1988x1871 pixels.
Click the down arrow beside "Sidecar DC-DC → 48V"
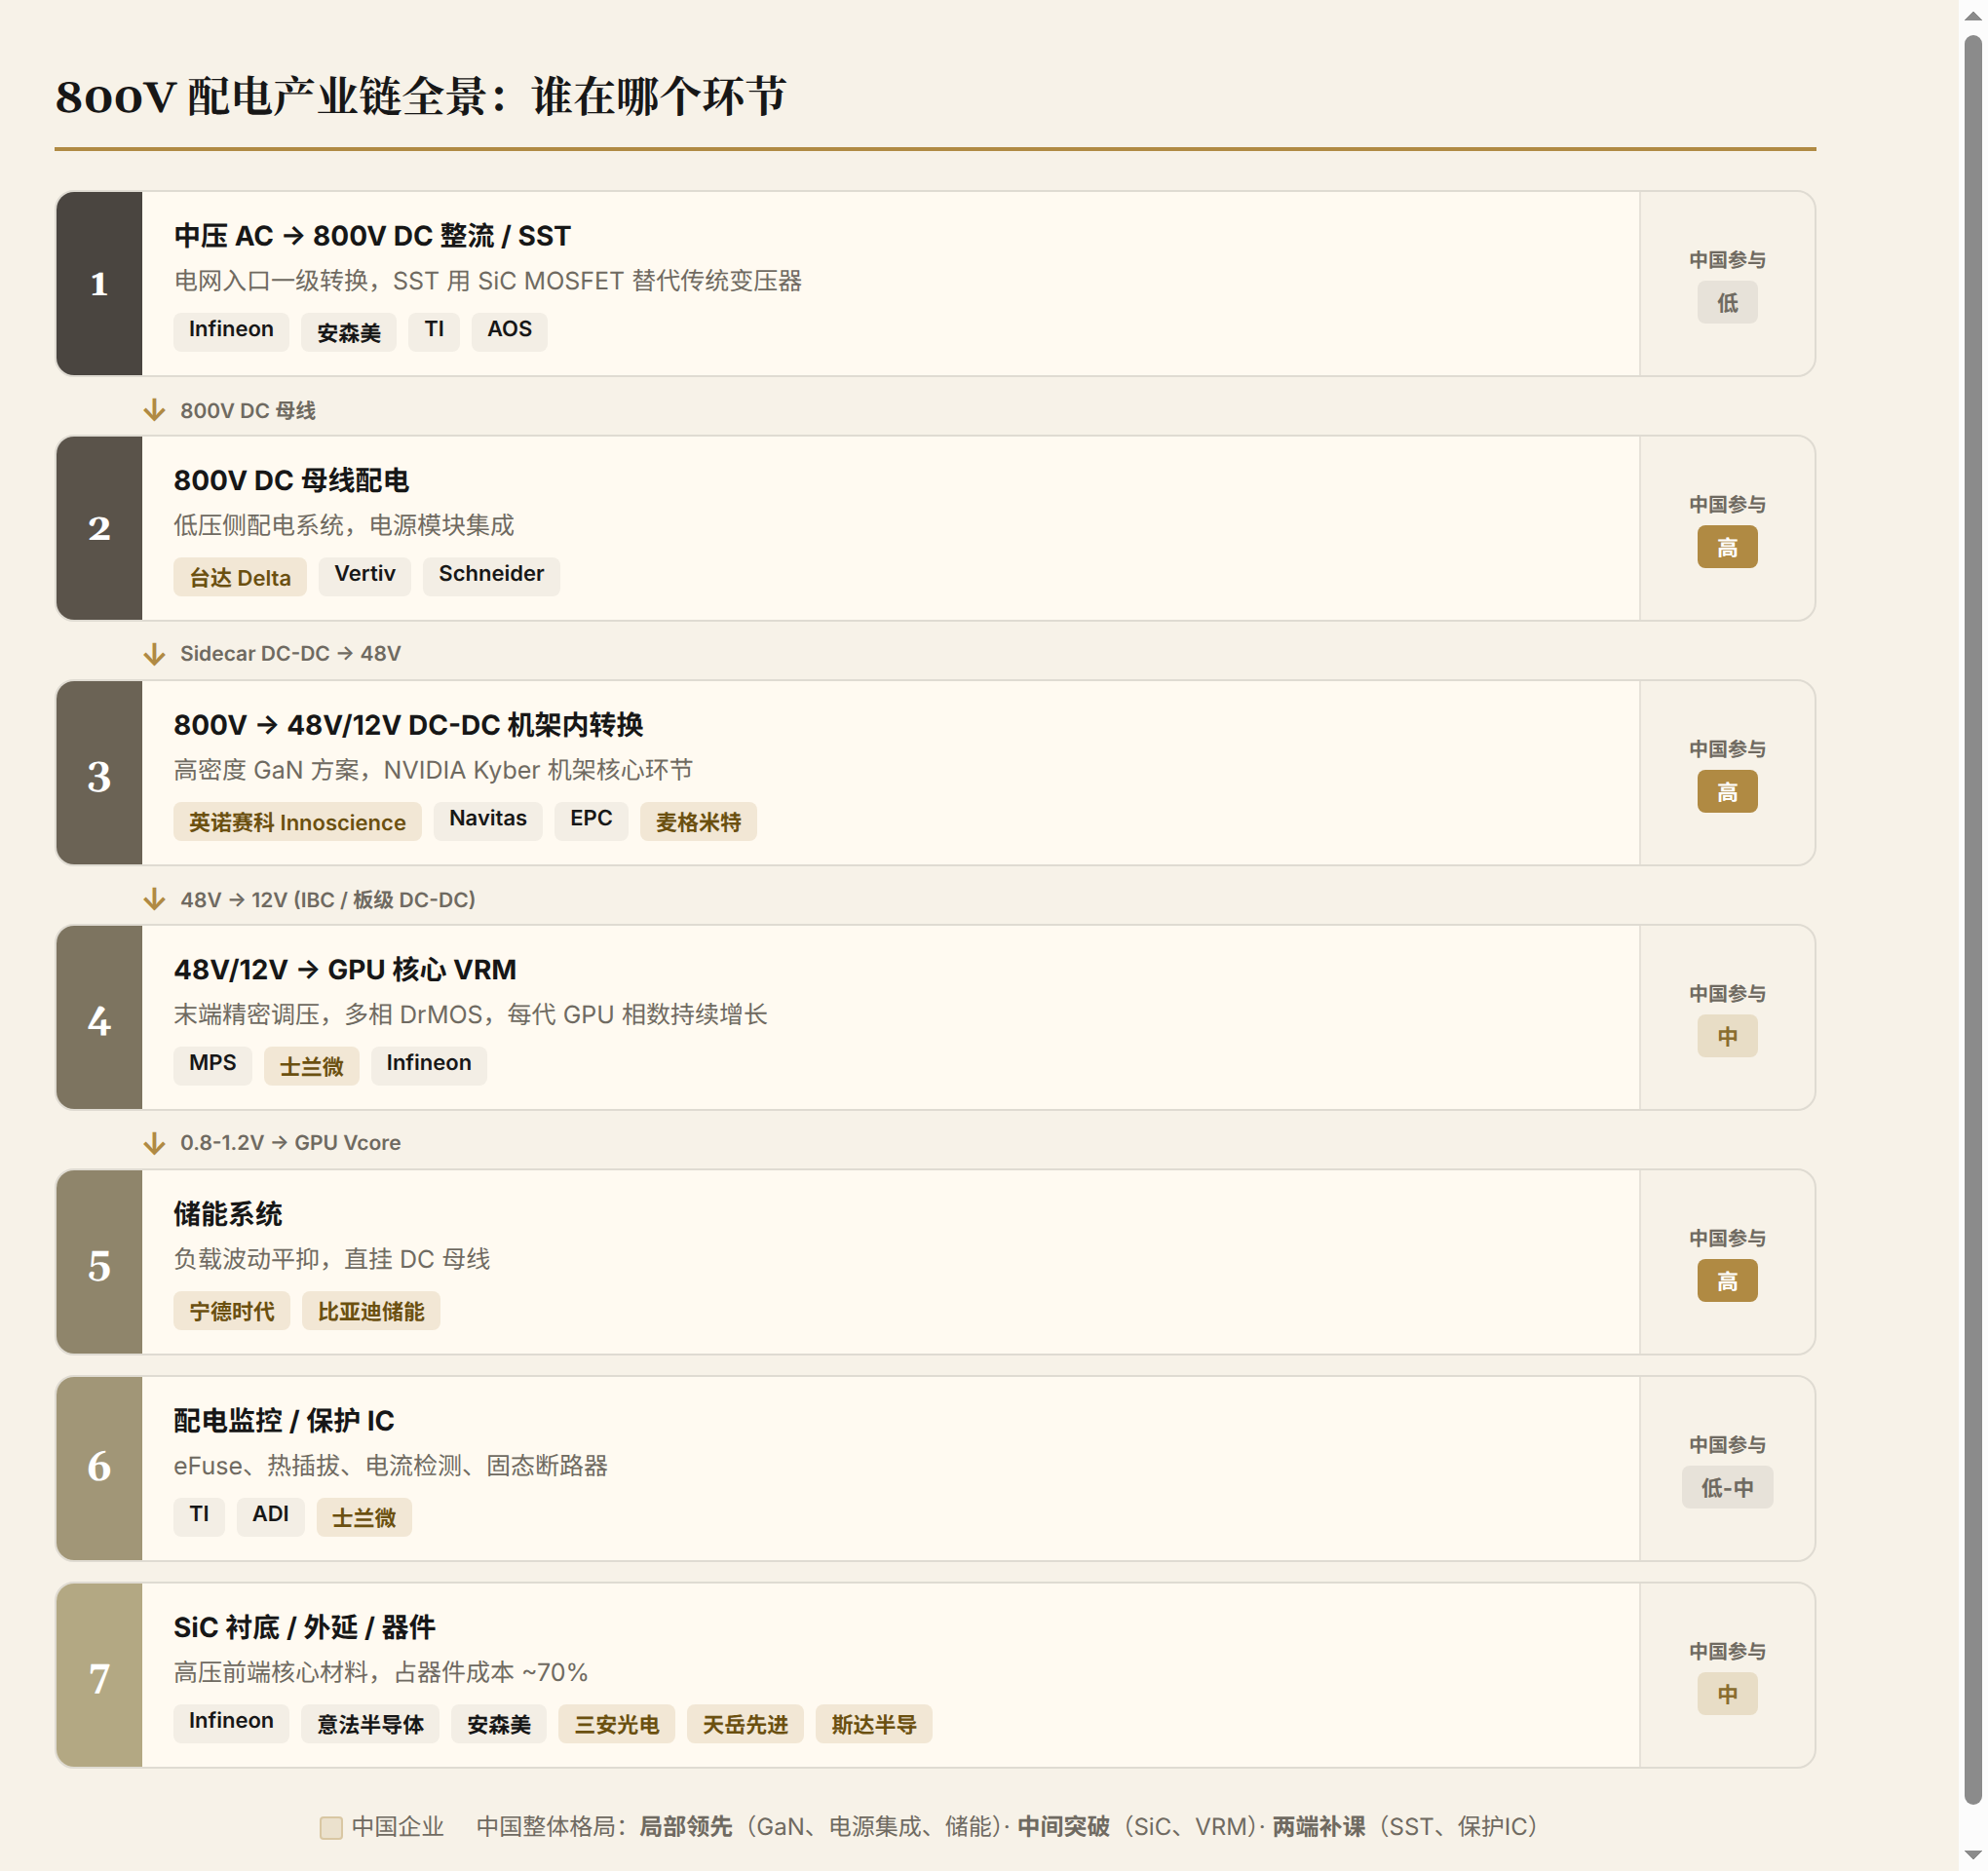tap(154, 655)
